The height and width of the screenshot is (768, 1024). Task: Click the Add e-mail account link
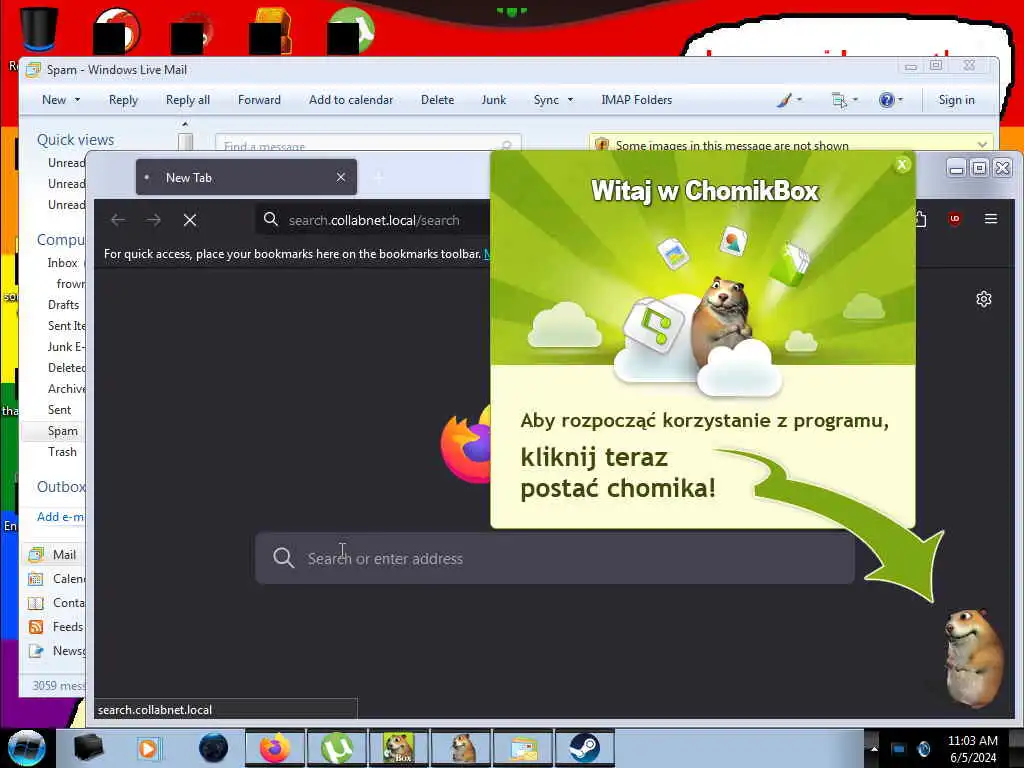61,517
